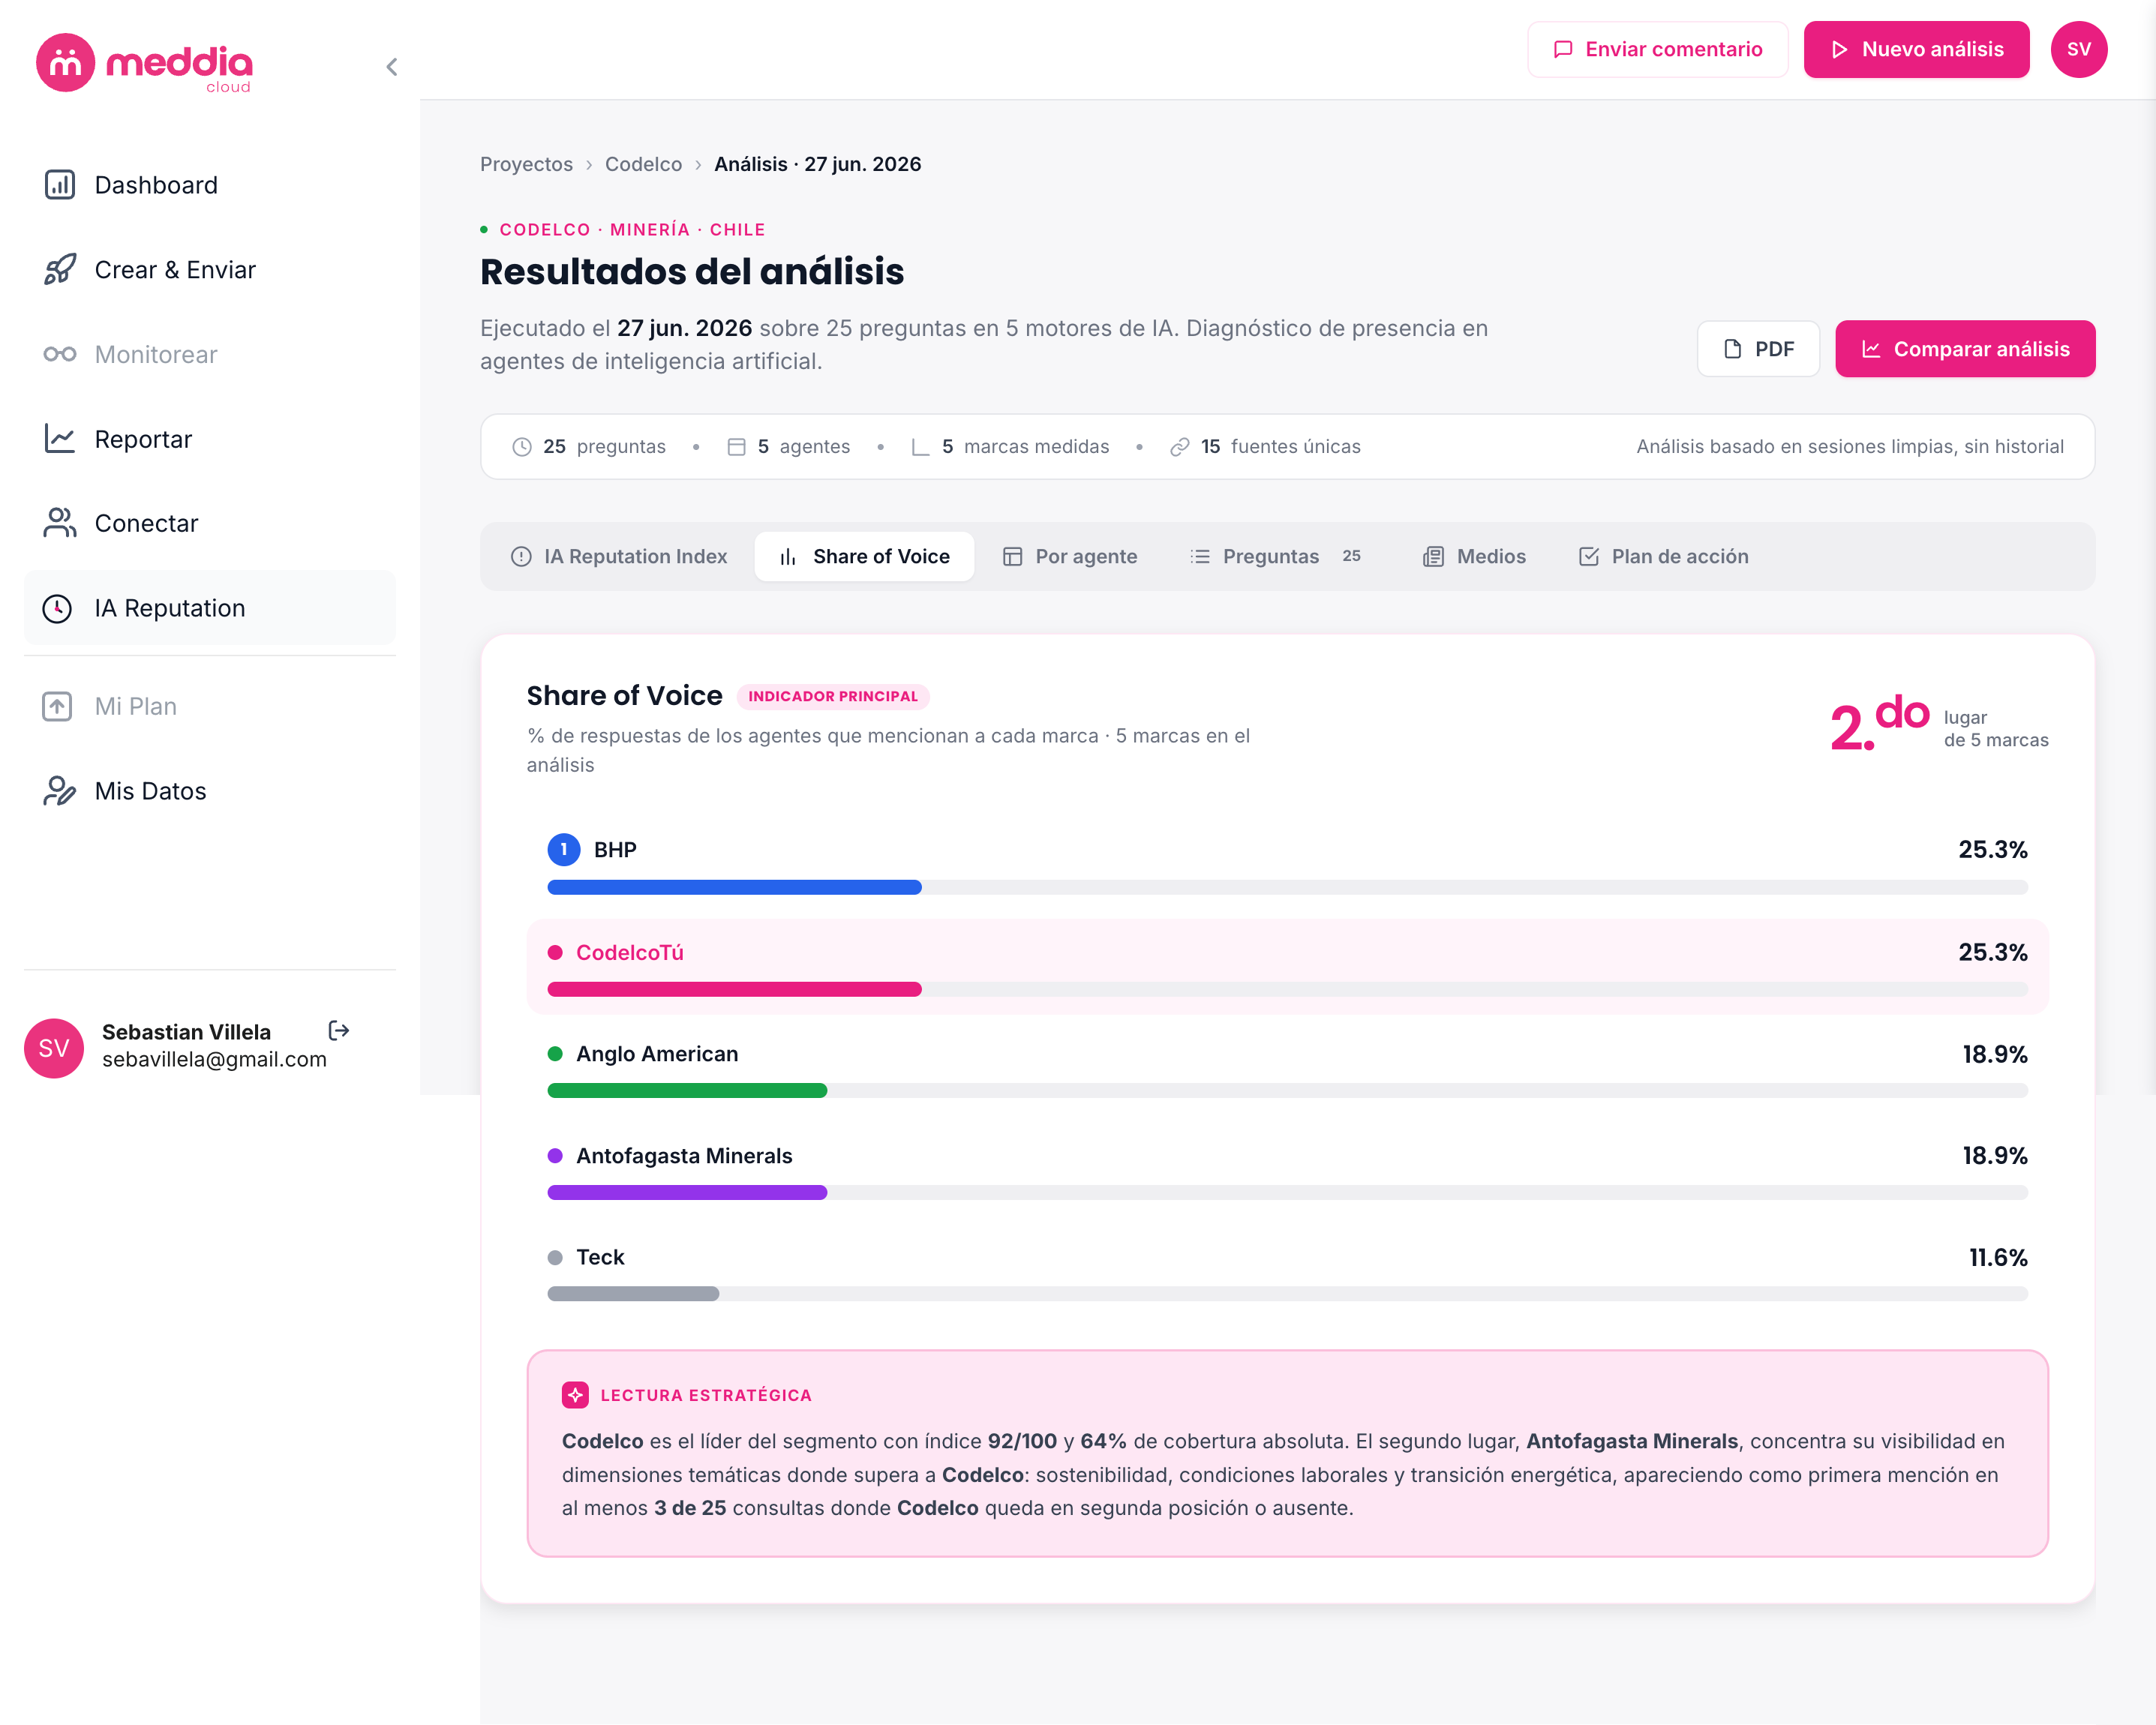Click the blue rank 1 badge beside BHP
The image size is (2156, 1725).
(564, 849)
